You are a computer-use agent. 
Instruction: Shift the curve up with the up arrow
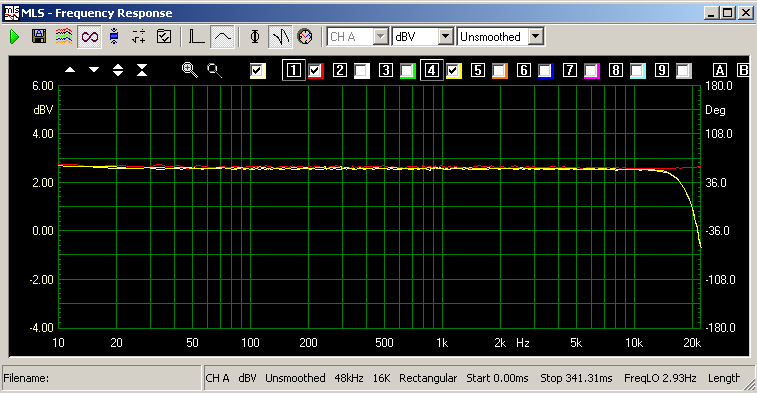click(x=70, y=70)
